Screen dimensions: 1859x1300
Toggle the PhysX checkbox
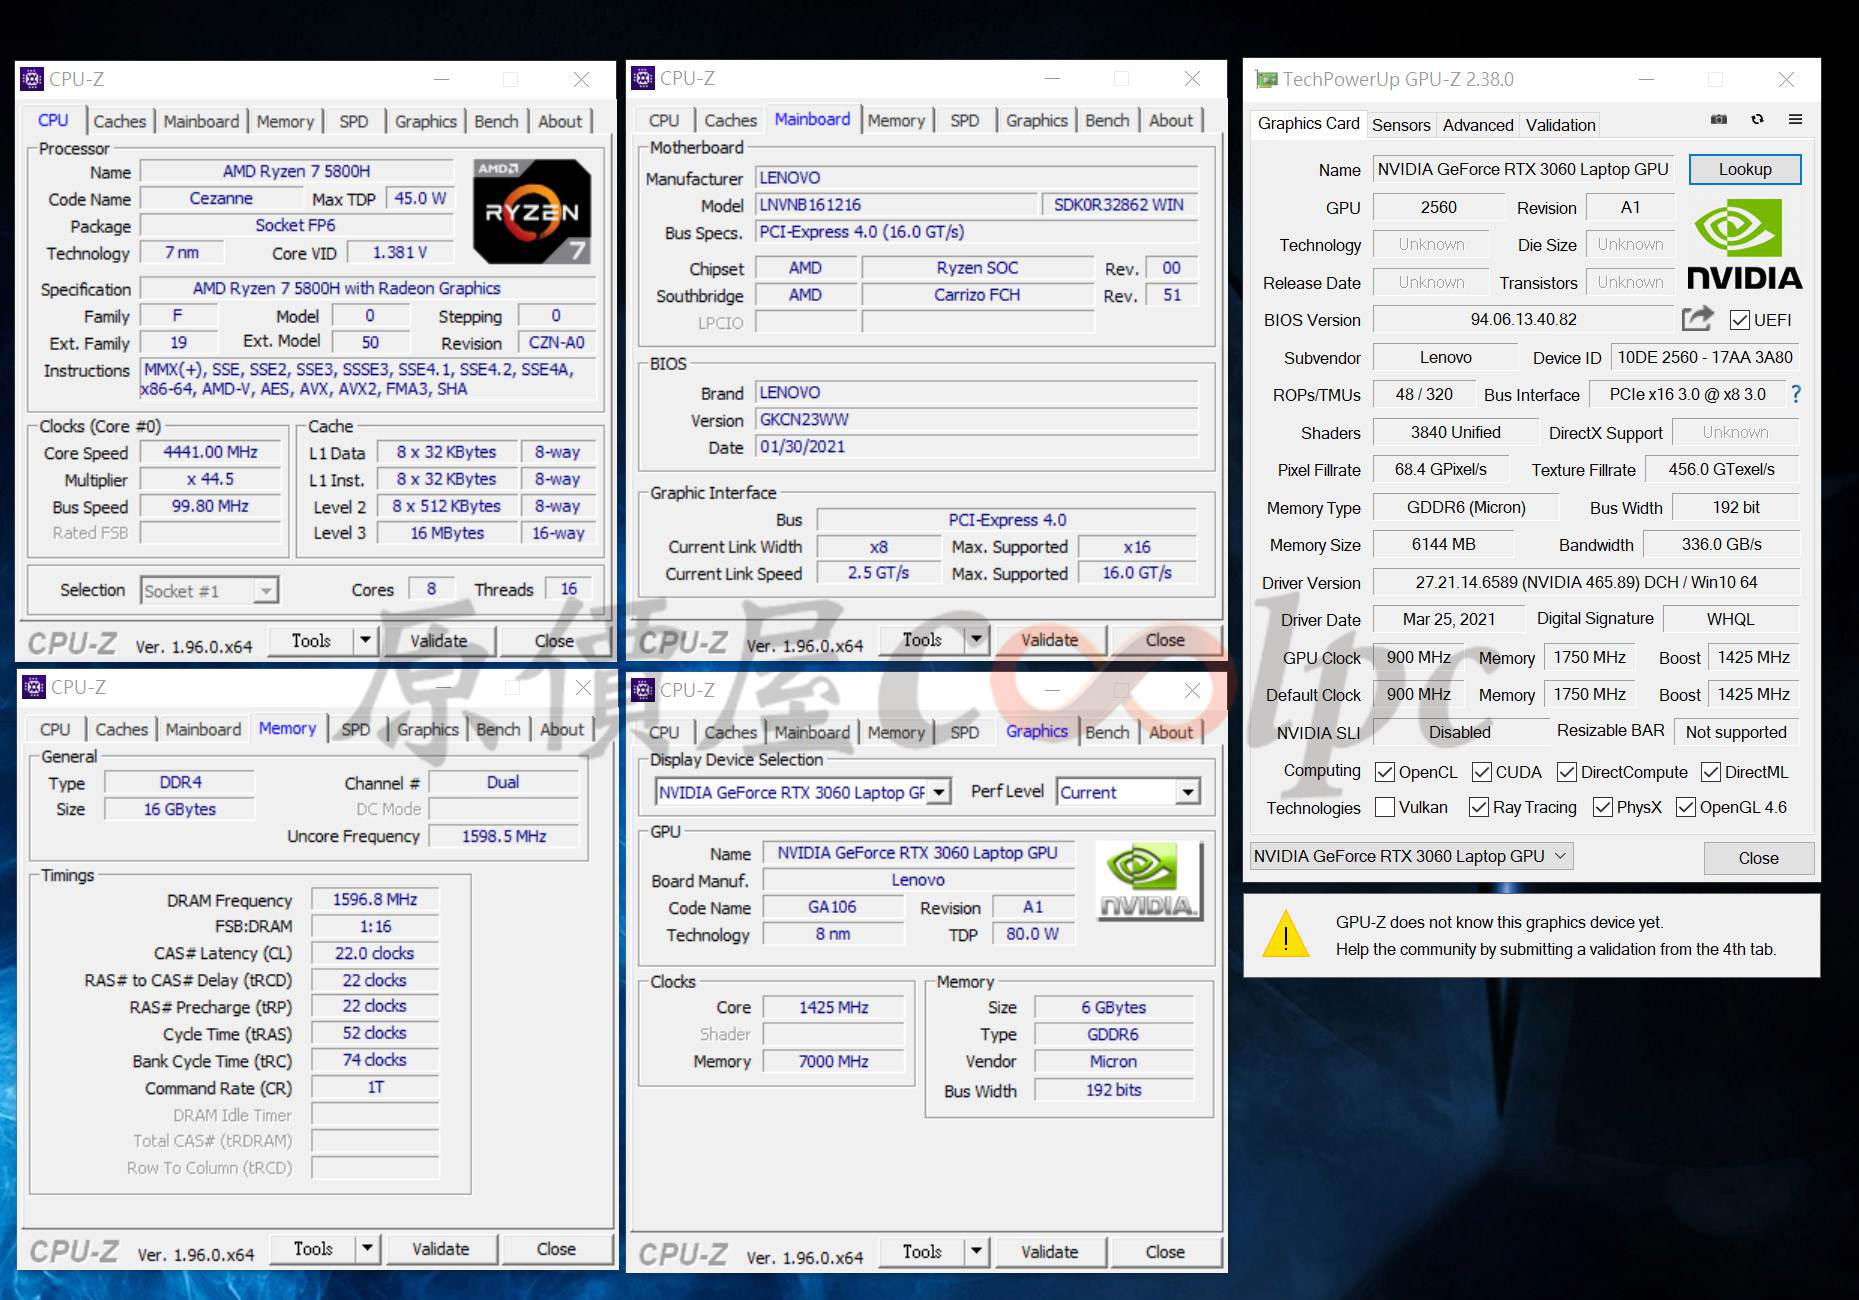point(1603,807)
